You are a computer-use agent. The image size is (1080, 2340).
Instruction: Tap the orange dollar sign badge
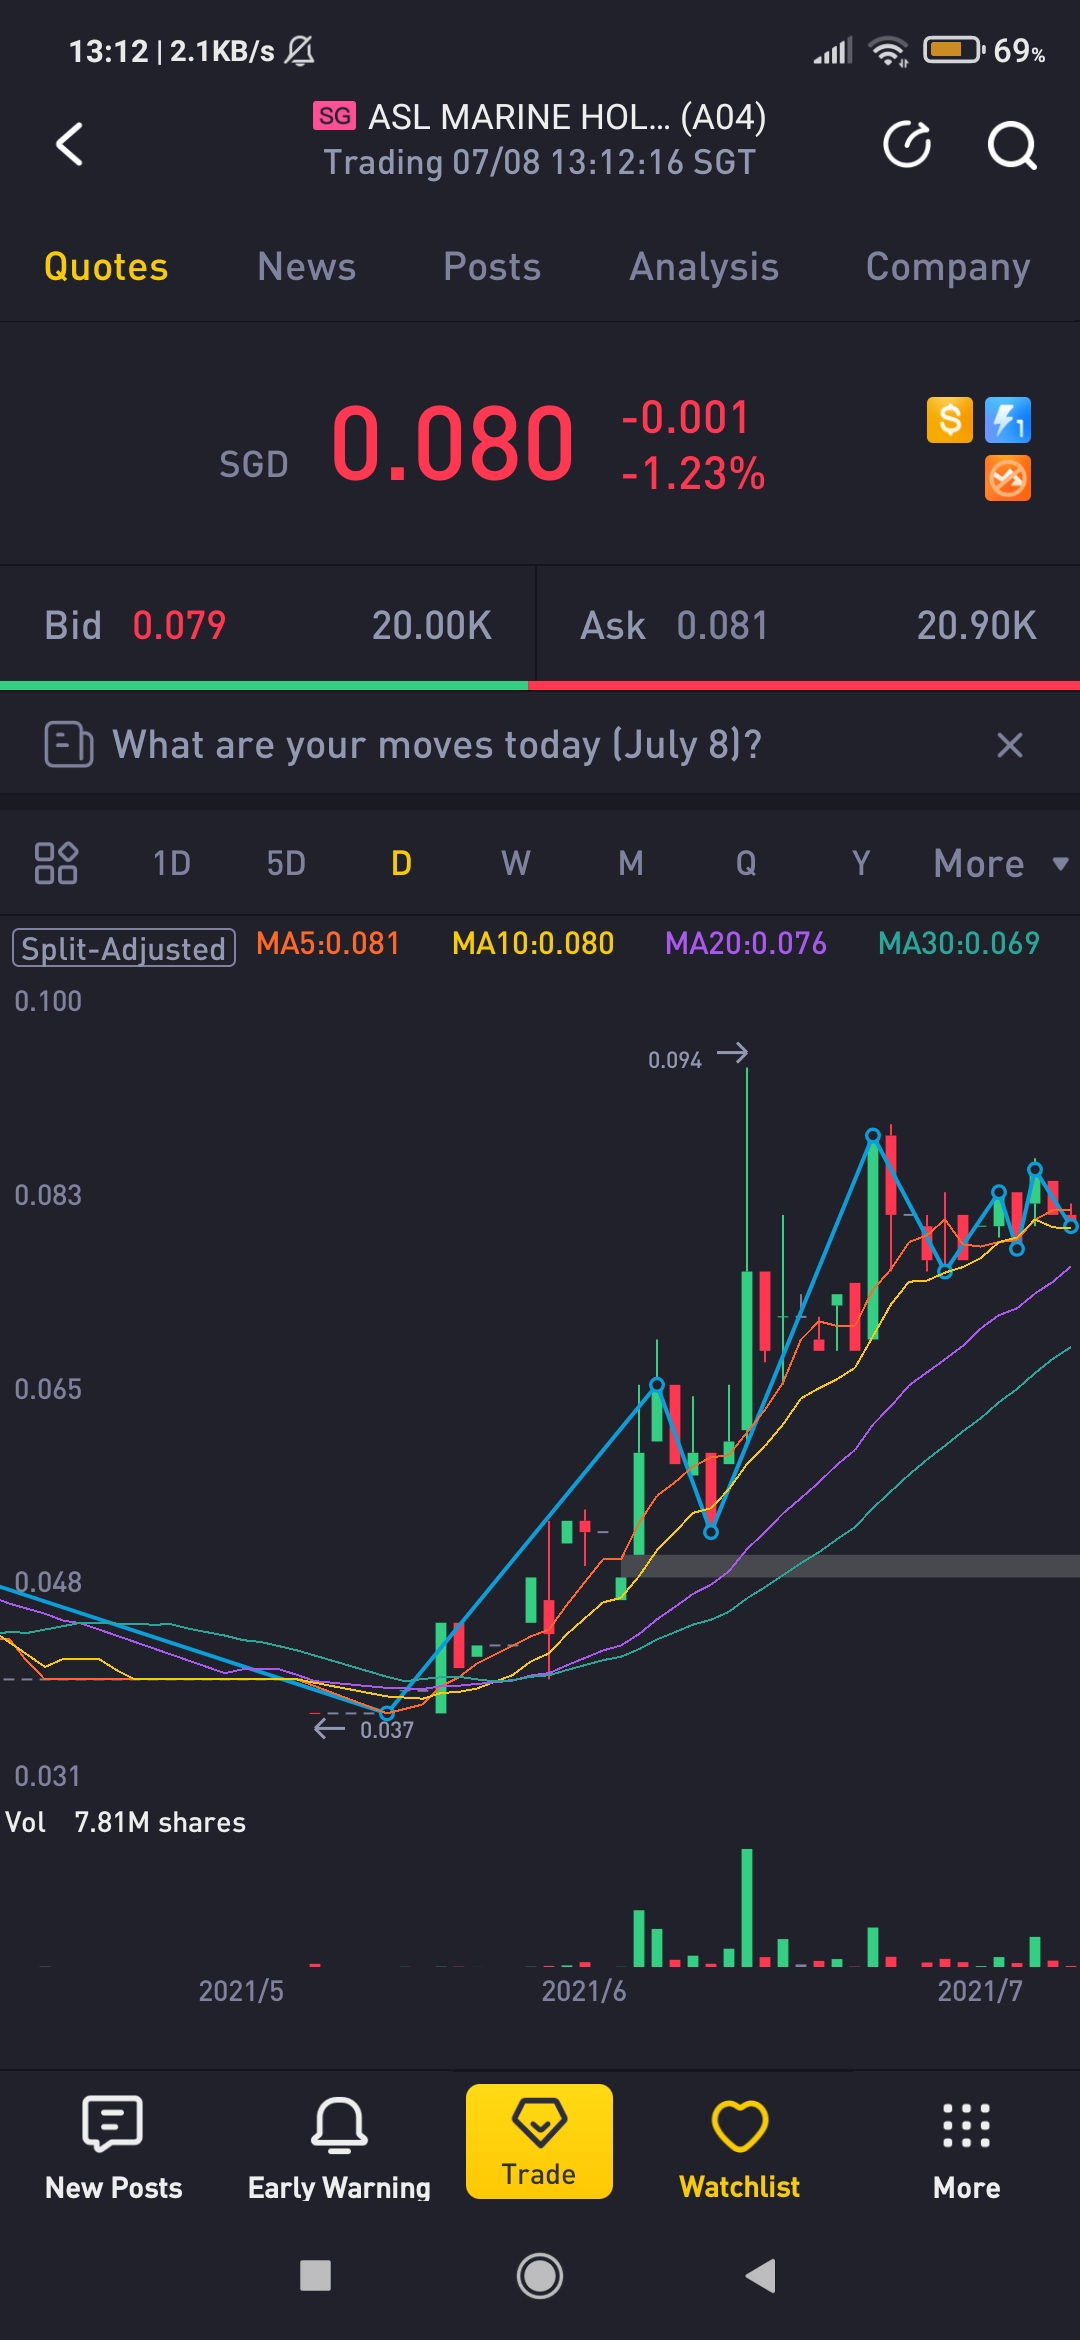[950, 420]
